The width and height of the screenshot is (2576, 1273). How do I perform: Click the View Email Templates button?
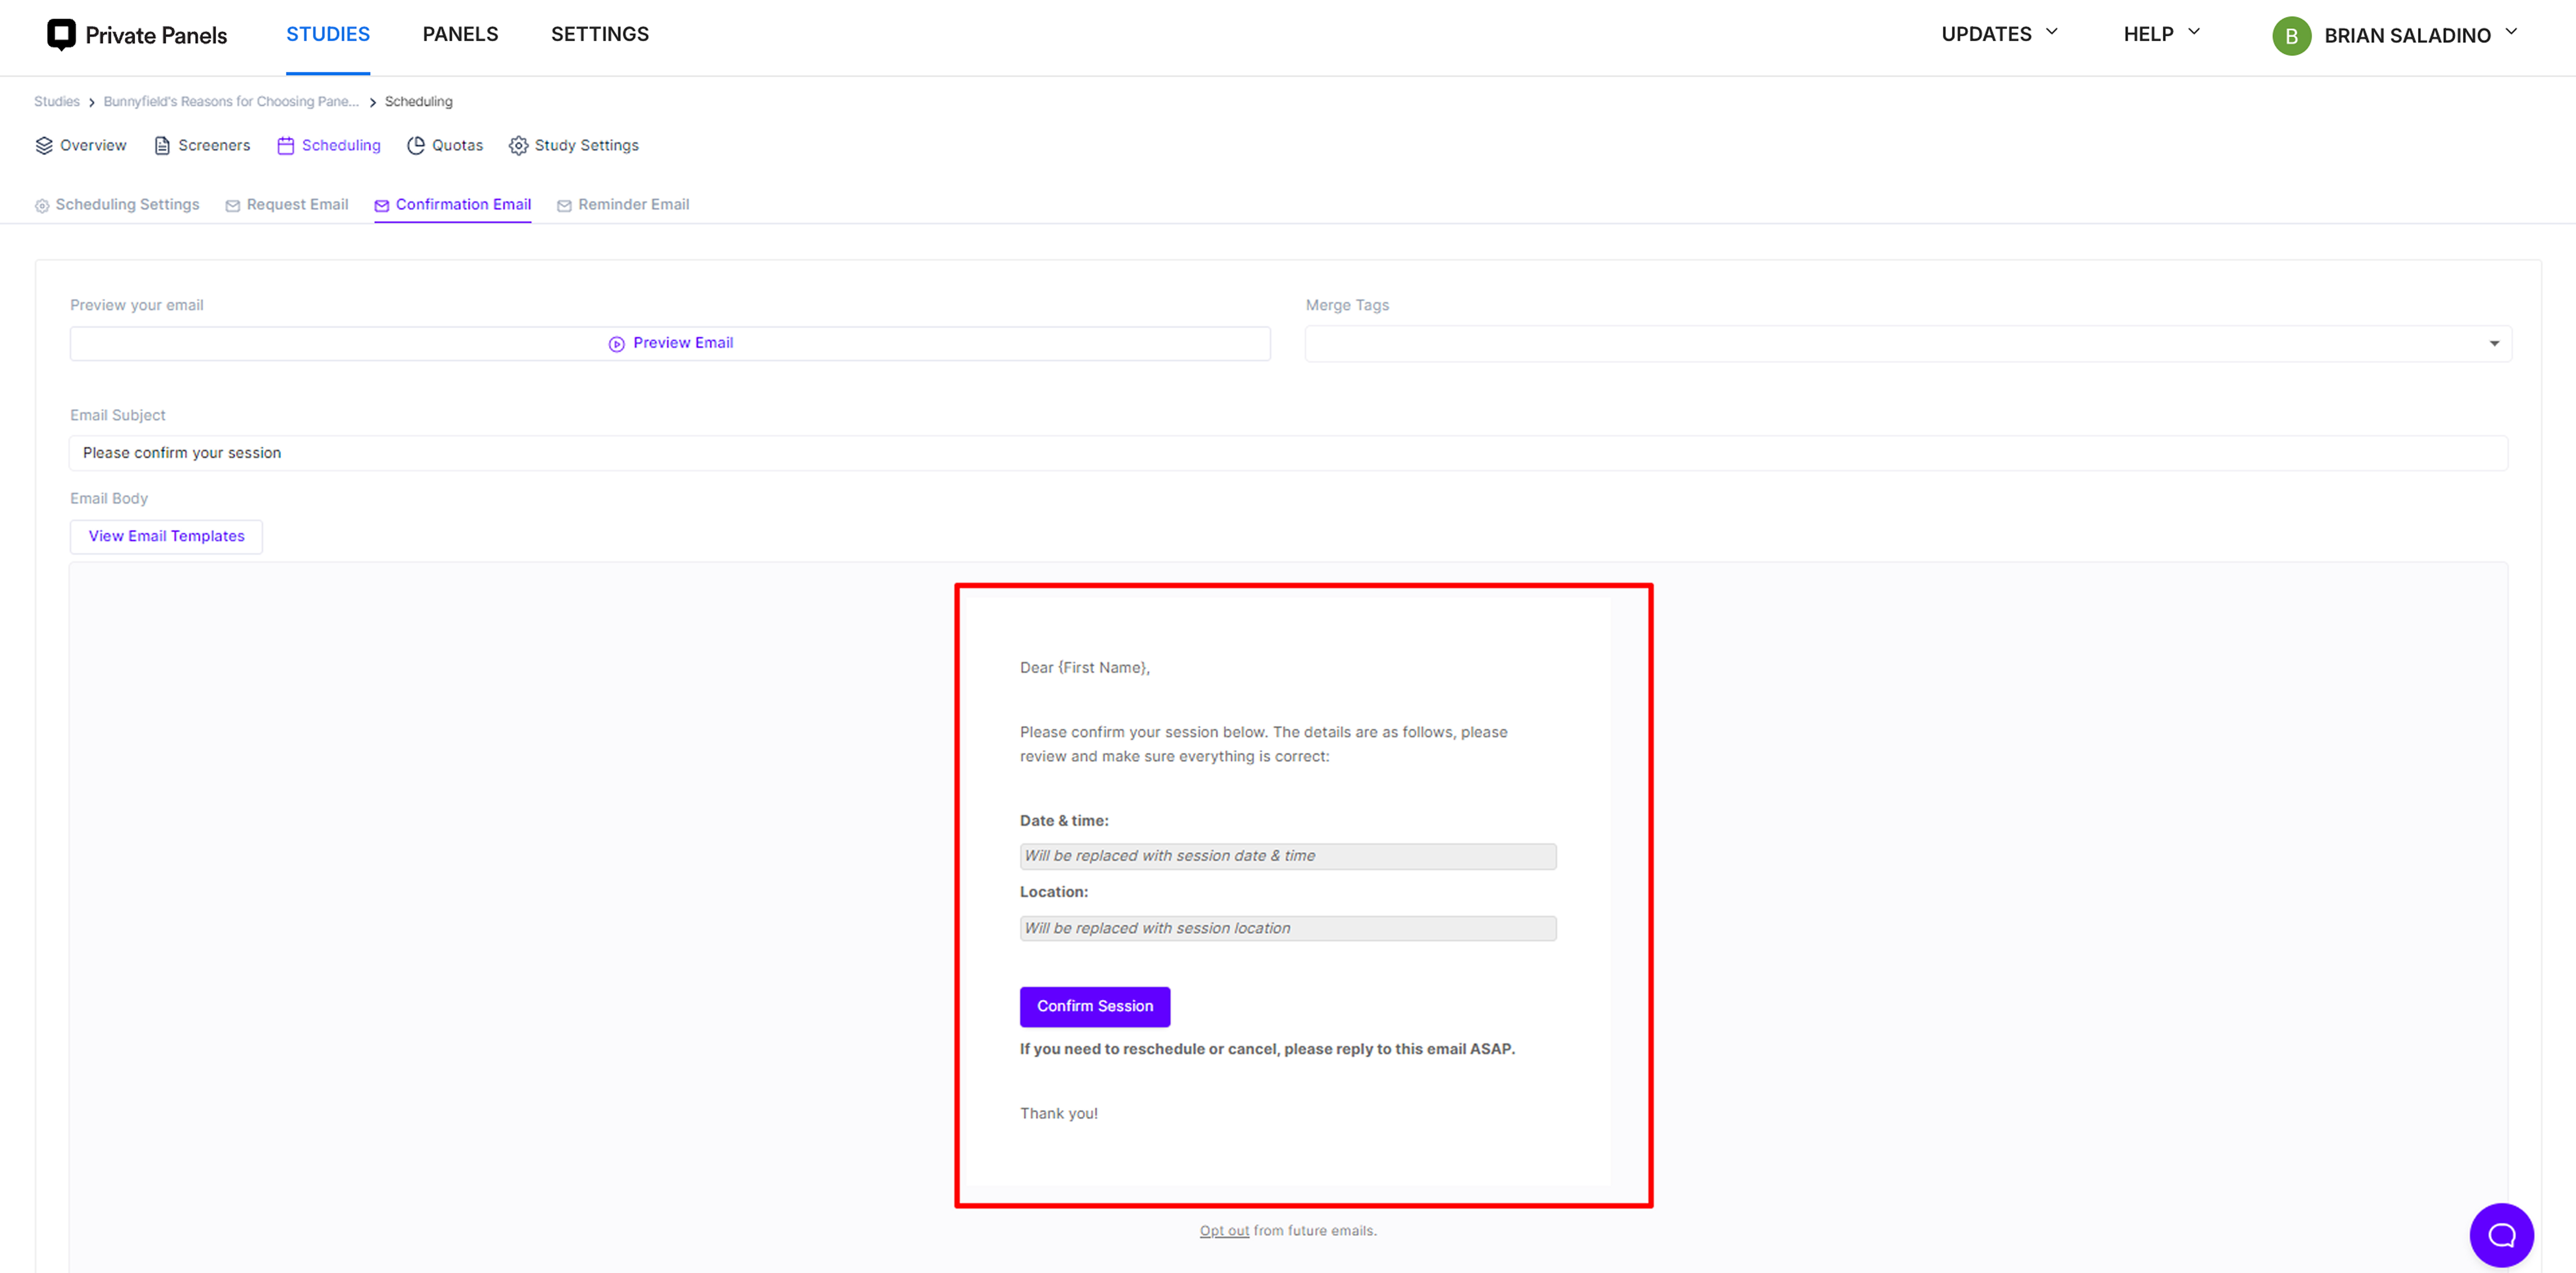point(166,537)
